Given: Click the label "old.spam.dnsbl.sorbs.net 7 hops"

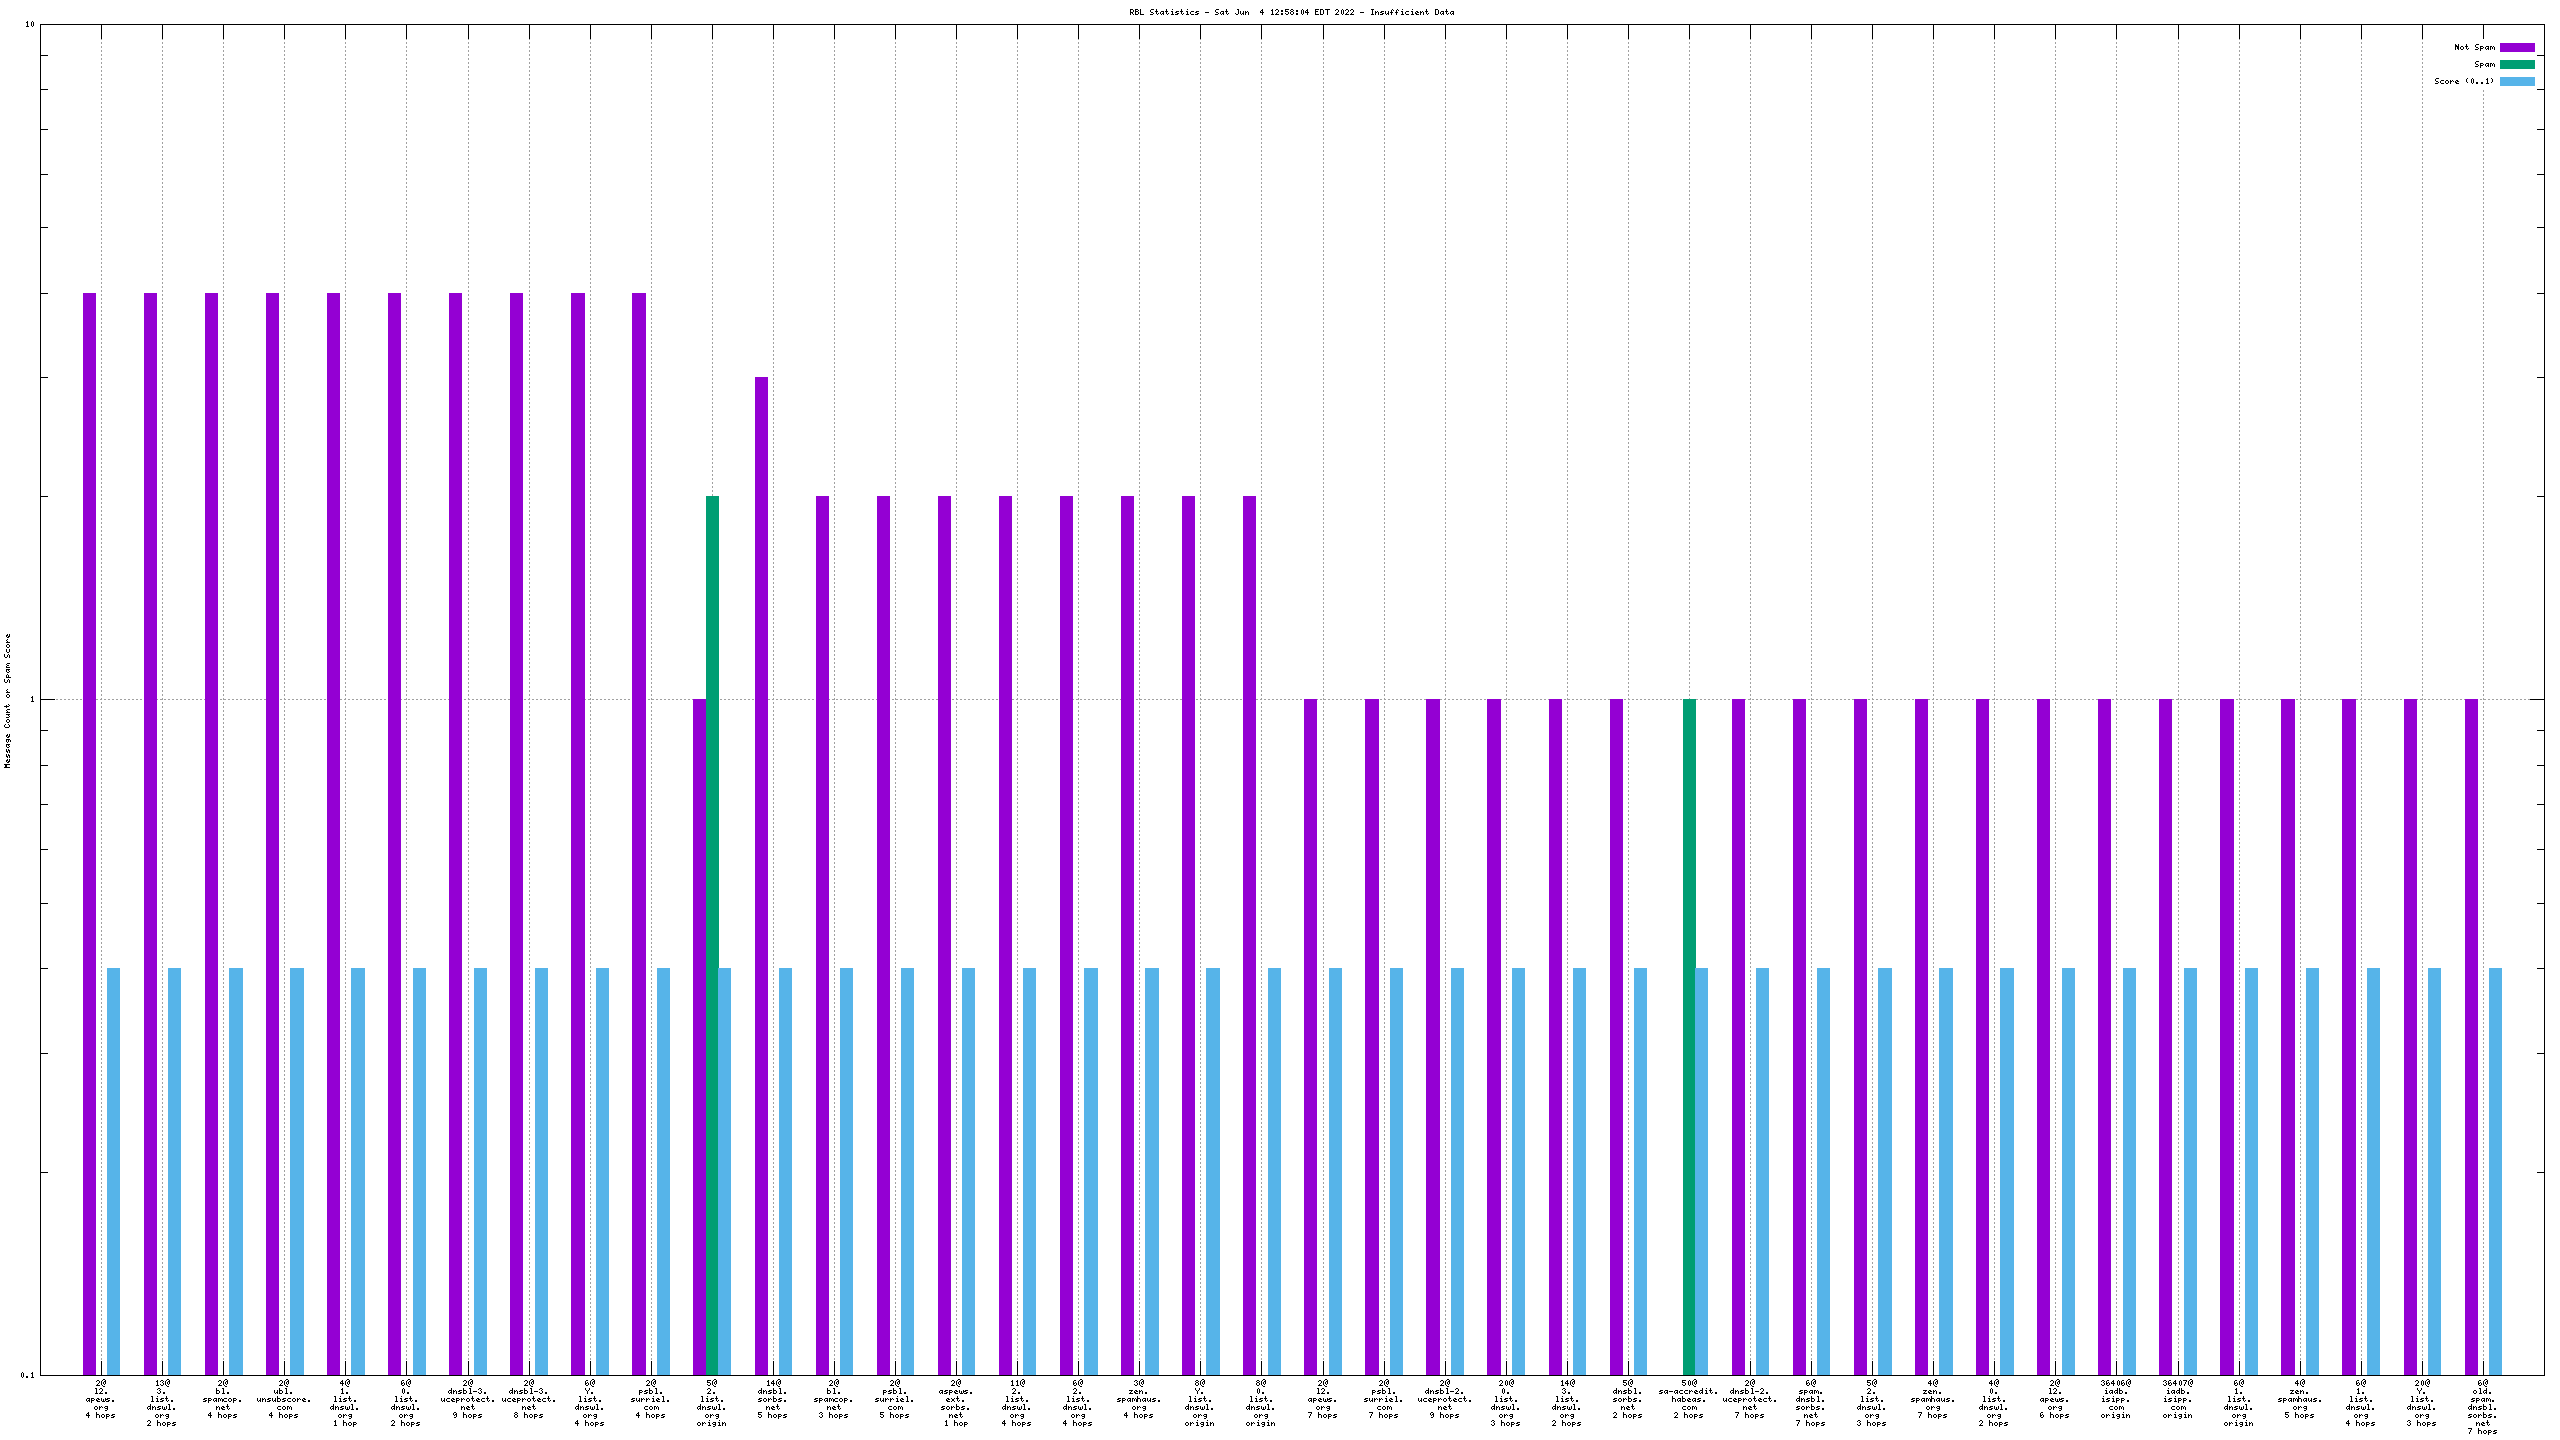Looking at the screenshot, I should coord(2482,1407).
